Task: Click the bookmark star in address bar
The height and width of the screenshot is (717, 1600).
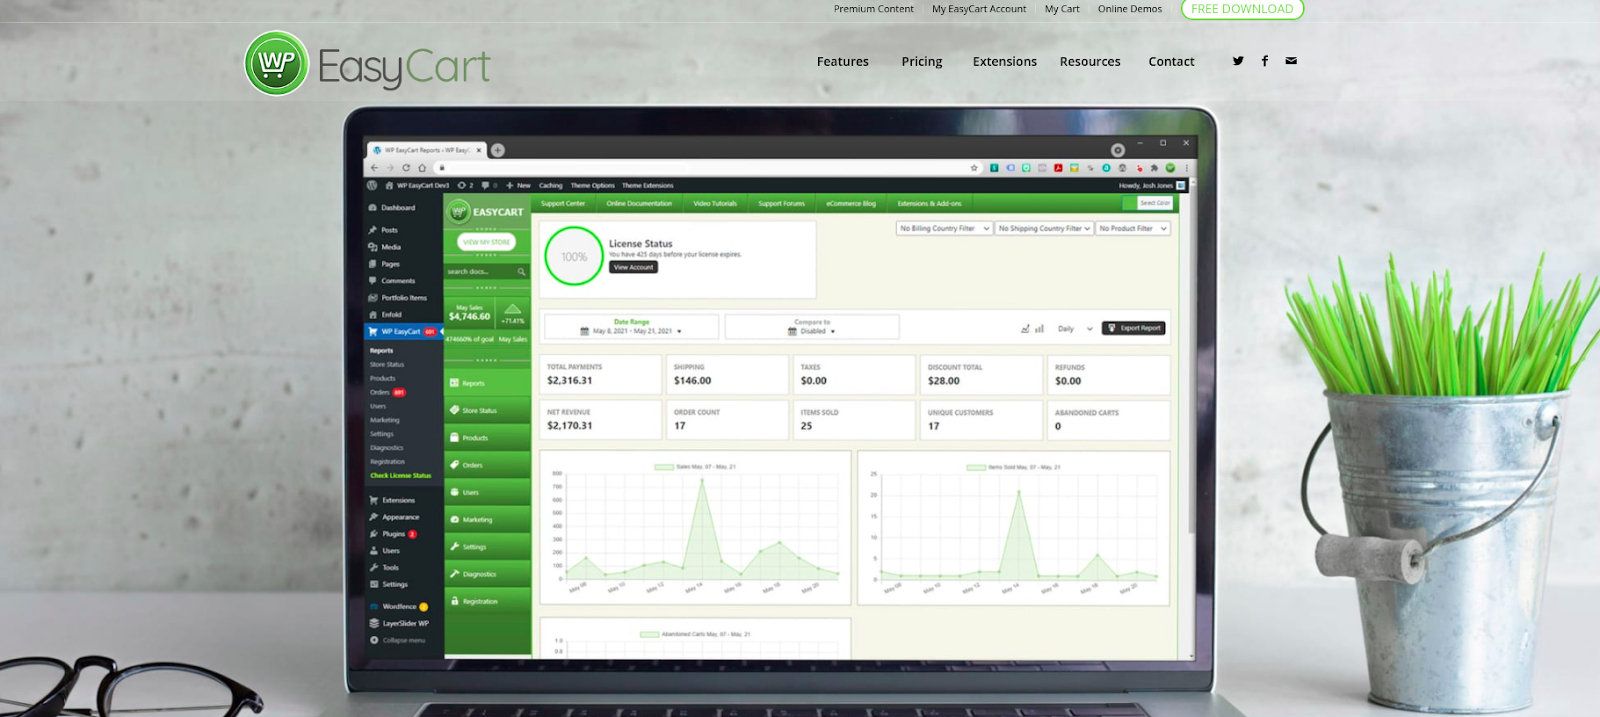Action: point(974,168)
